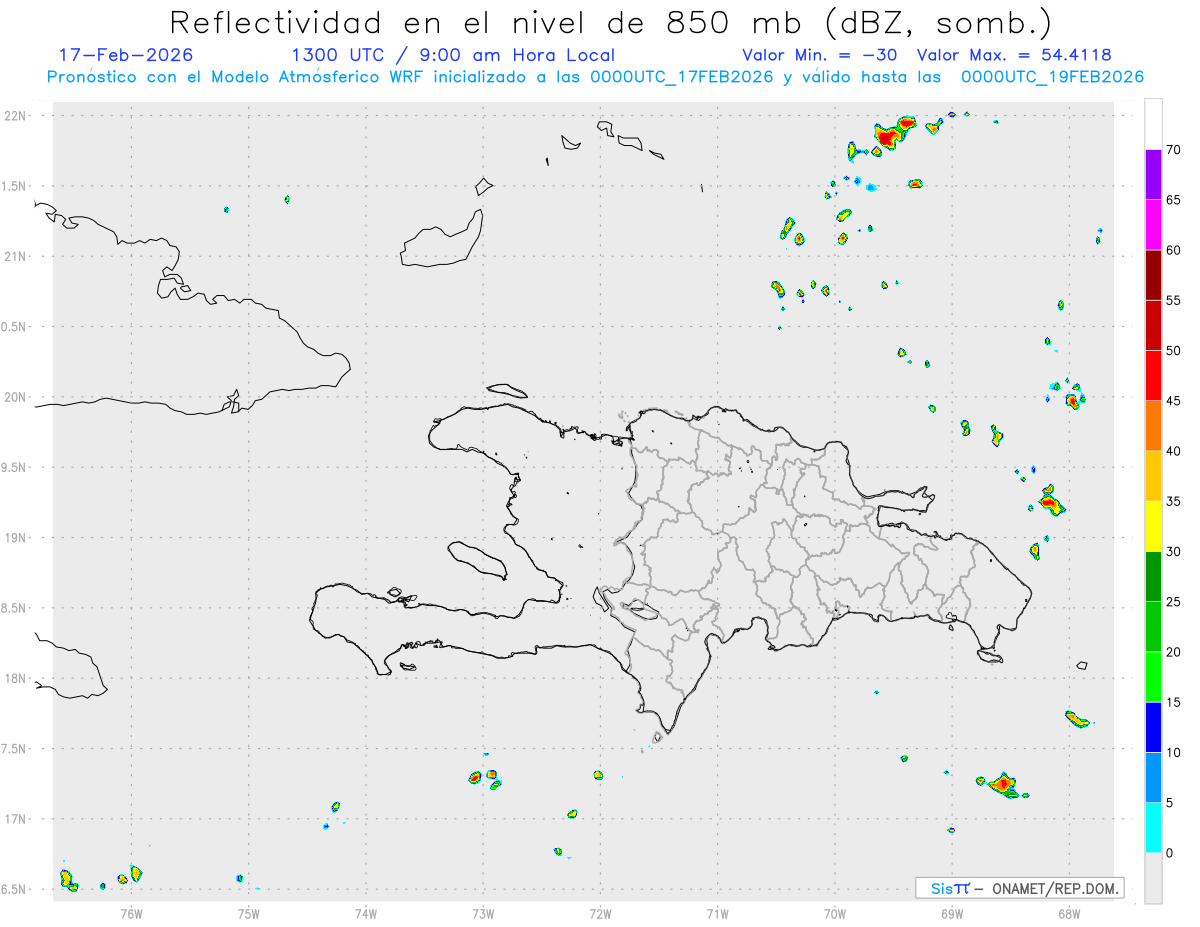Screen dimensions: 1200x927
Task: Click the colorbar tick label '65'
Action: (1173, 200)
